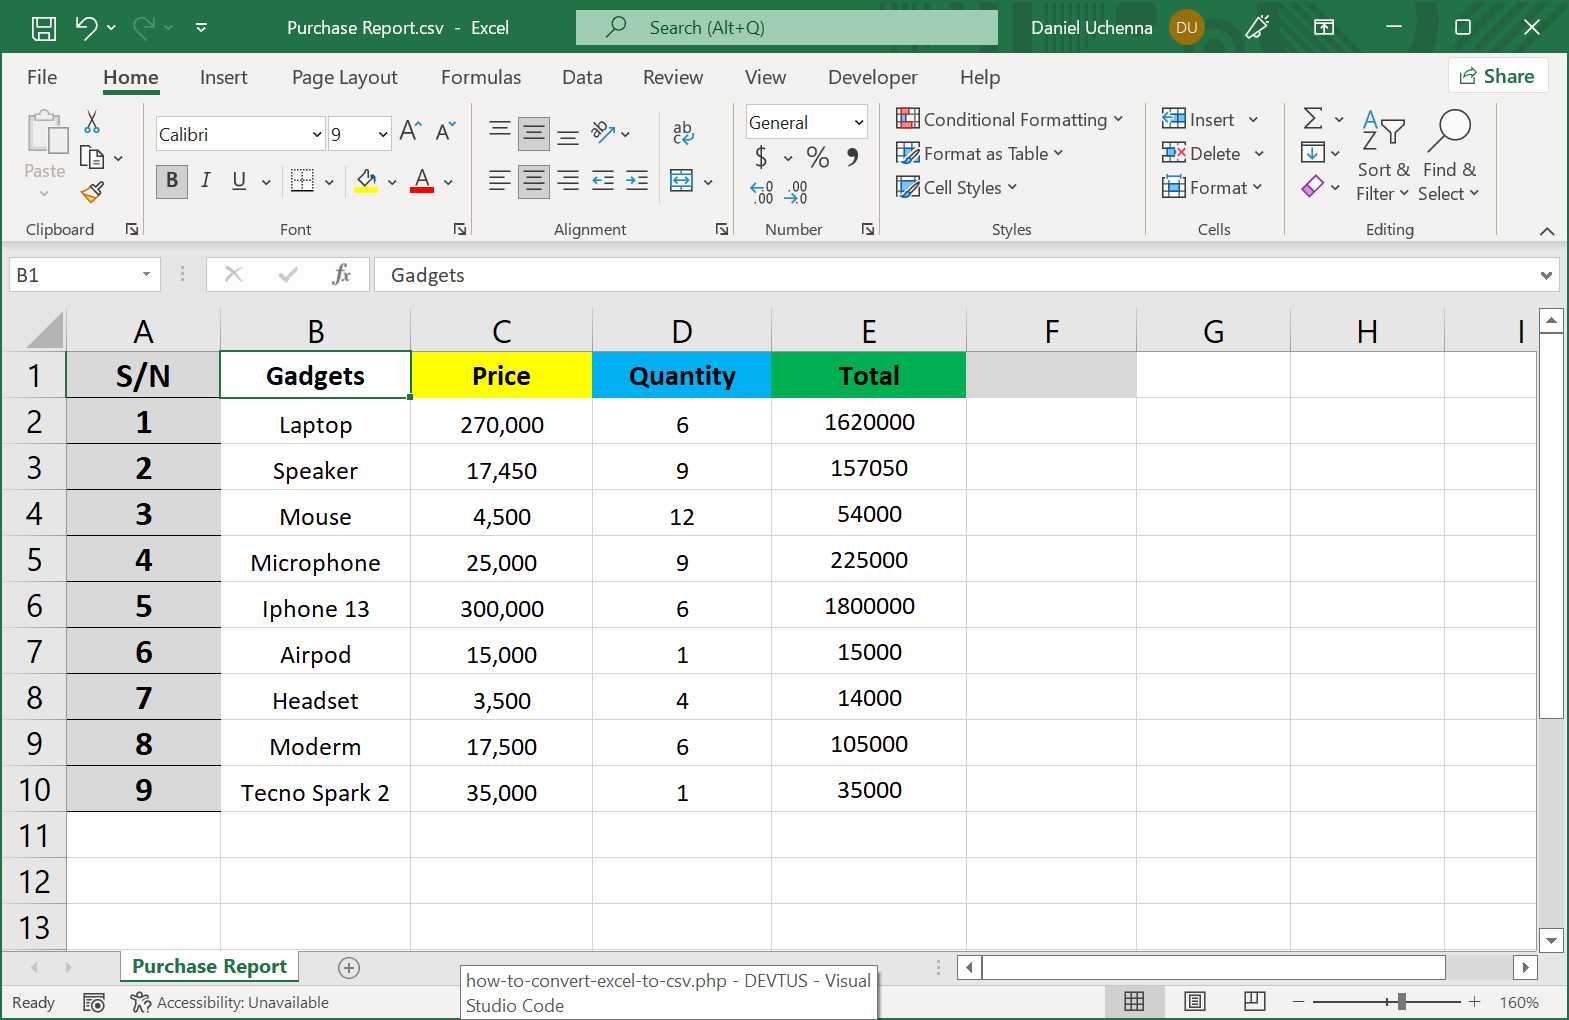Decrease font size with smaller A icon
The width and height of the screenshot is (1569, 1020).
point(445,131)
